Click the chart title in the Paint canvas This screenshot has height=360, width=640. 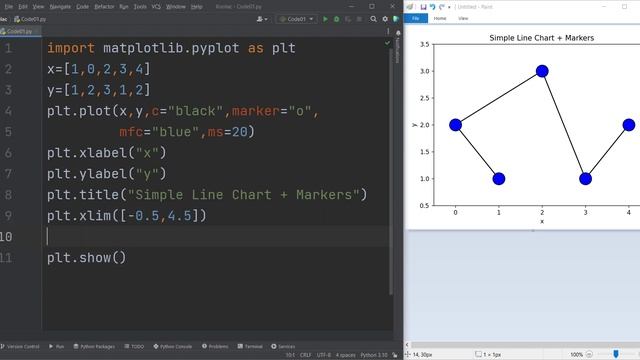[x=542, y=38]
